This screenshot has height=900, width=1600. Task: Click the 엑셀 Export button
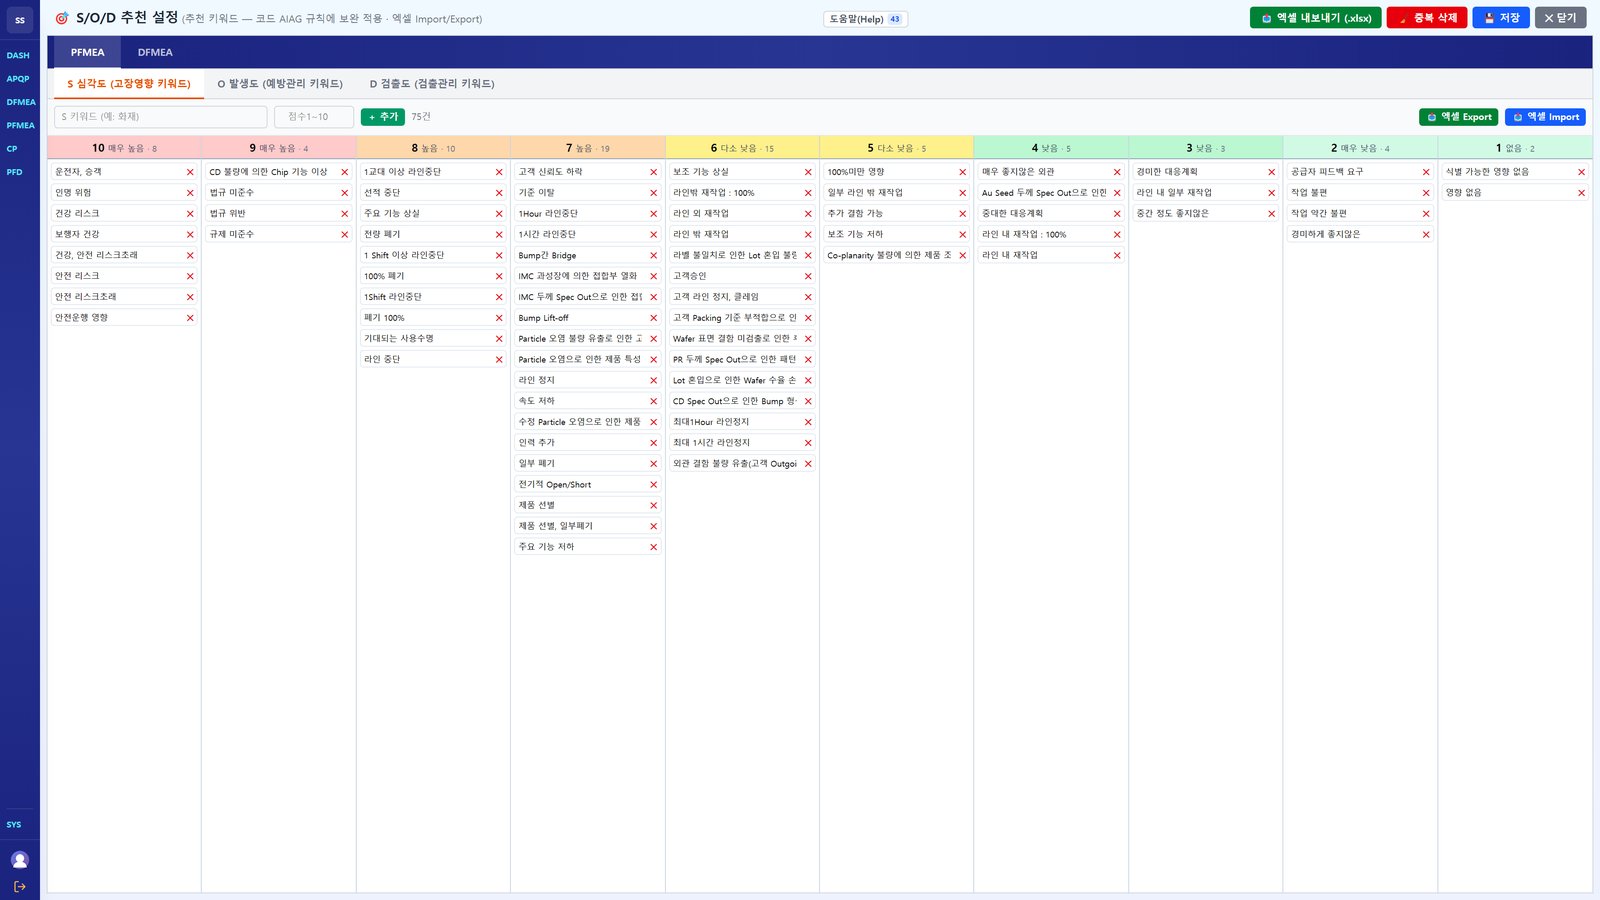[1458, 117]
